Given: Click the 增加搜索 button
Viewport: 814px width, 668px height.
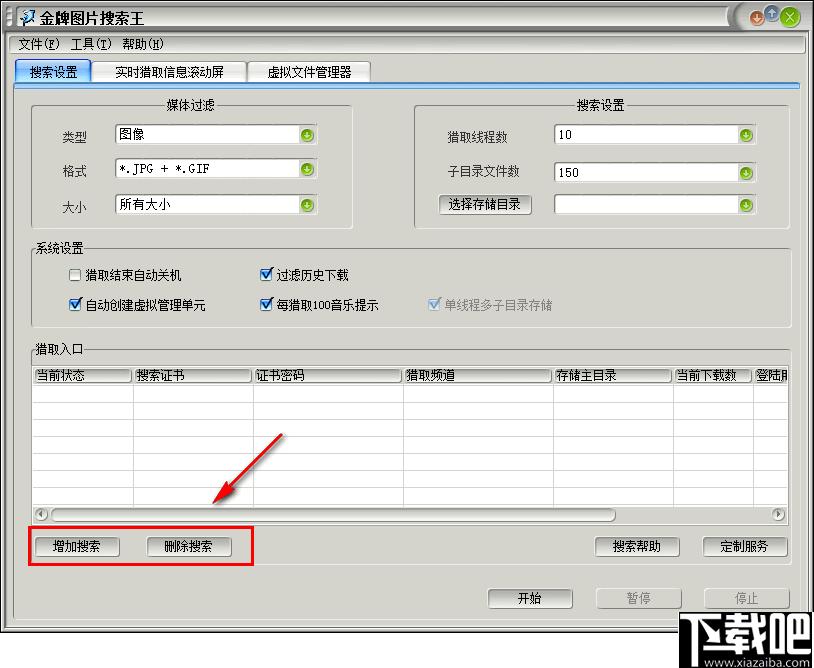Looking at the screenshot, I should (77, 547).
